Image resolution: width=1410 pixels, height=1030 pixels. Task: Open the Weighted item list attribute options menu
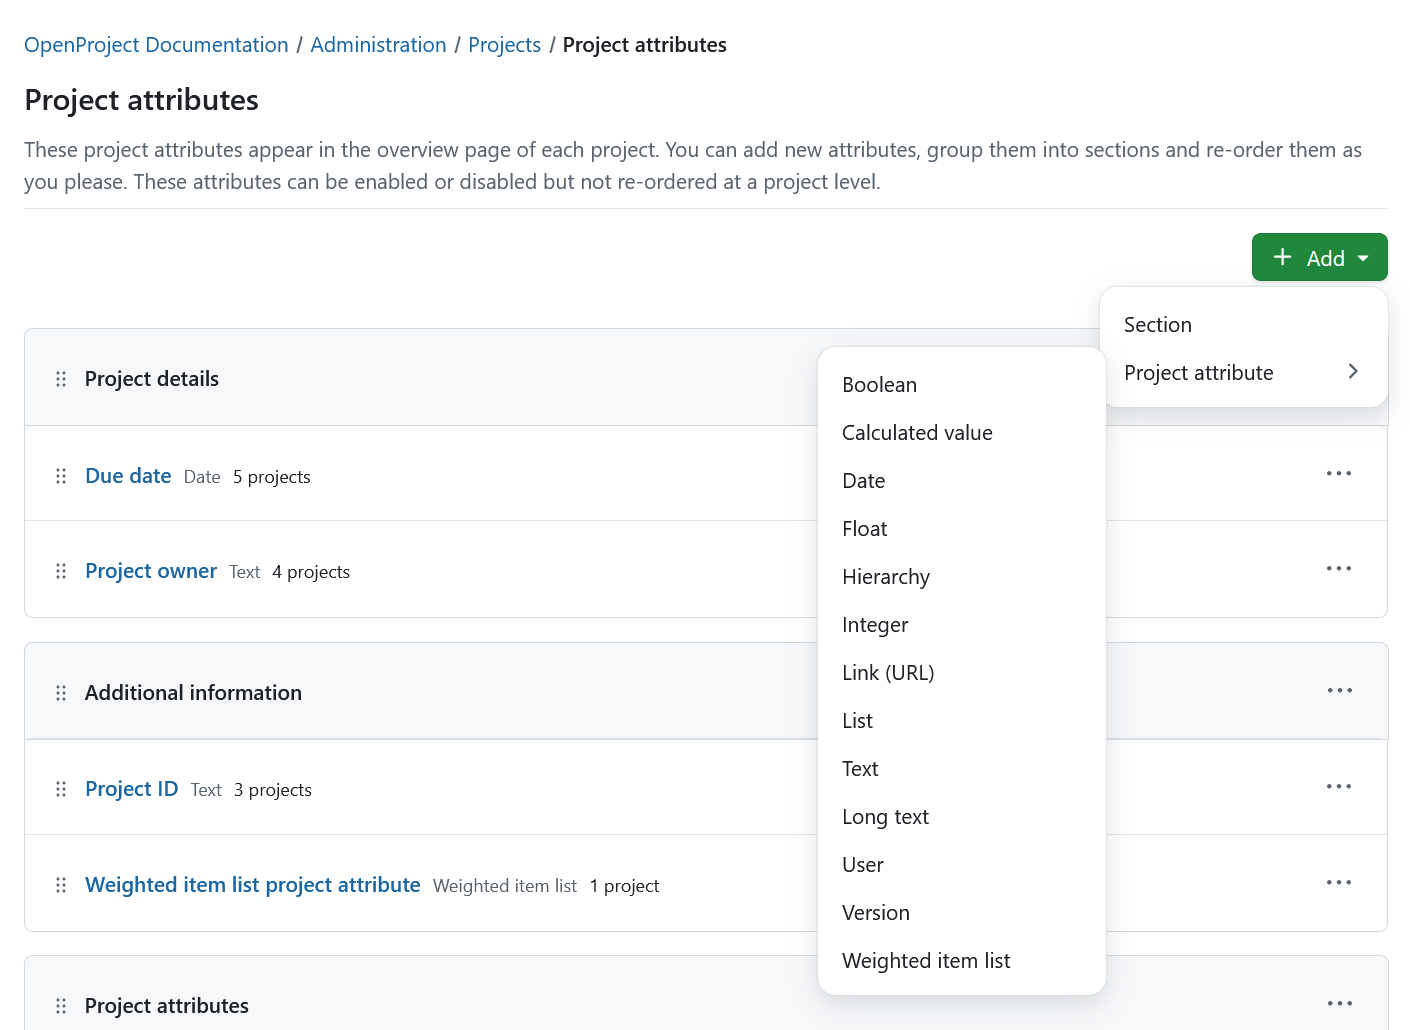[1338, 882]
